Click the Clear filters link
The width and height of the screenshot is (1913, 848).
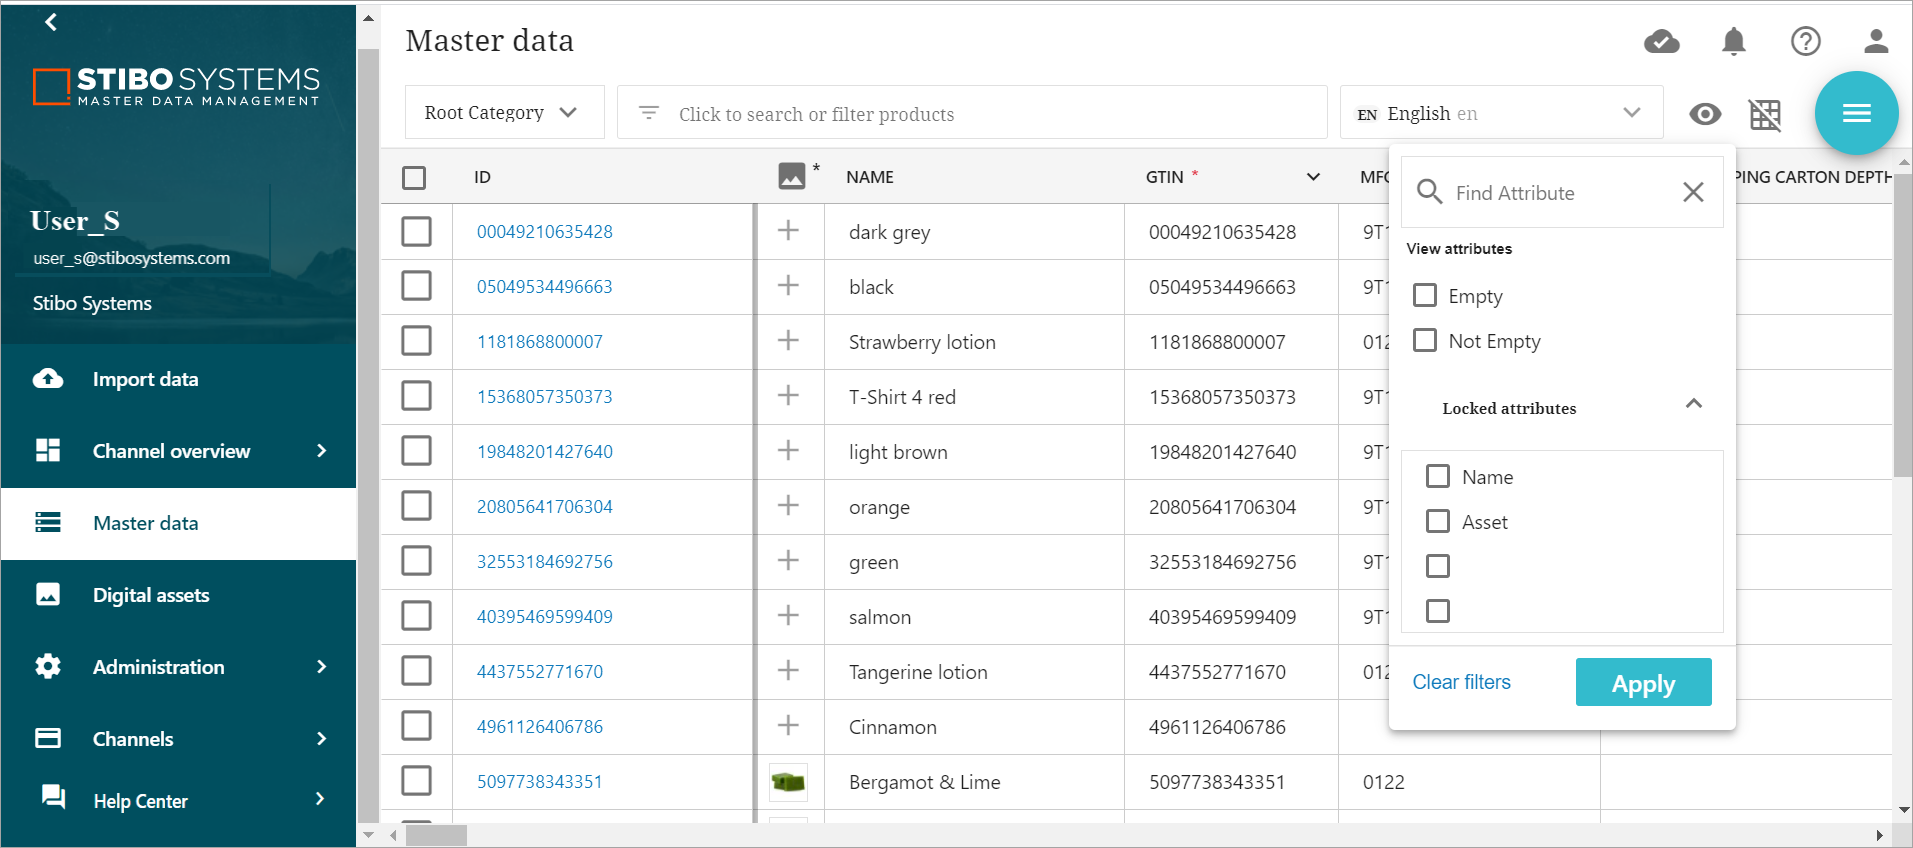[x=1461, y=682]
